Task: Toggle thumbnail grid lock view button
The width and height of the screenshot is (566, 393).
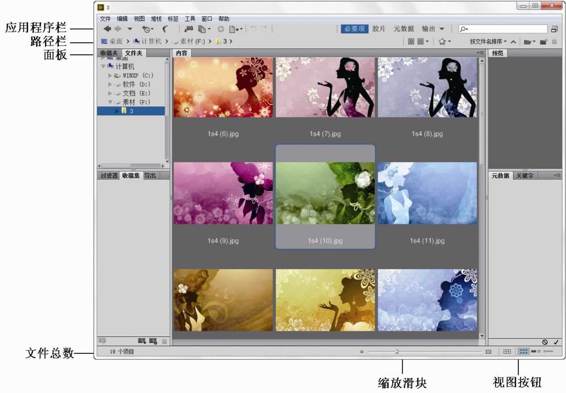Action: pos(507,351)
